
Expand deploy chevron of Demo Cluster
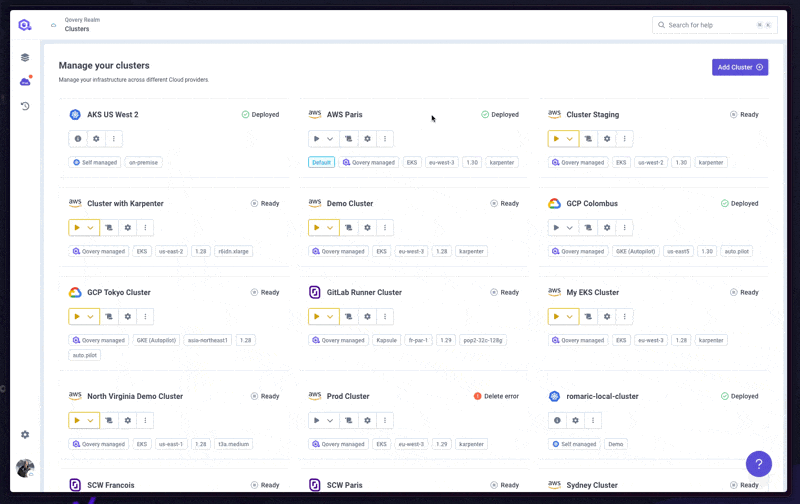[x=330, y=228]
